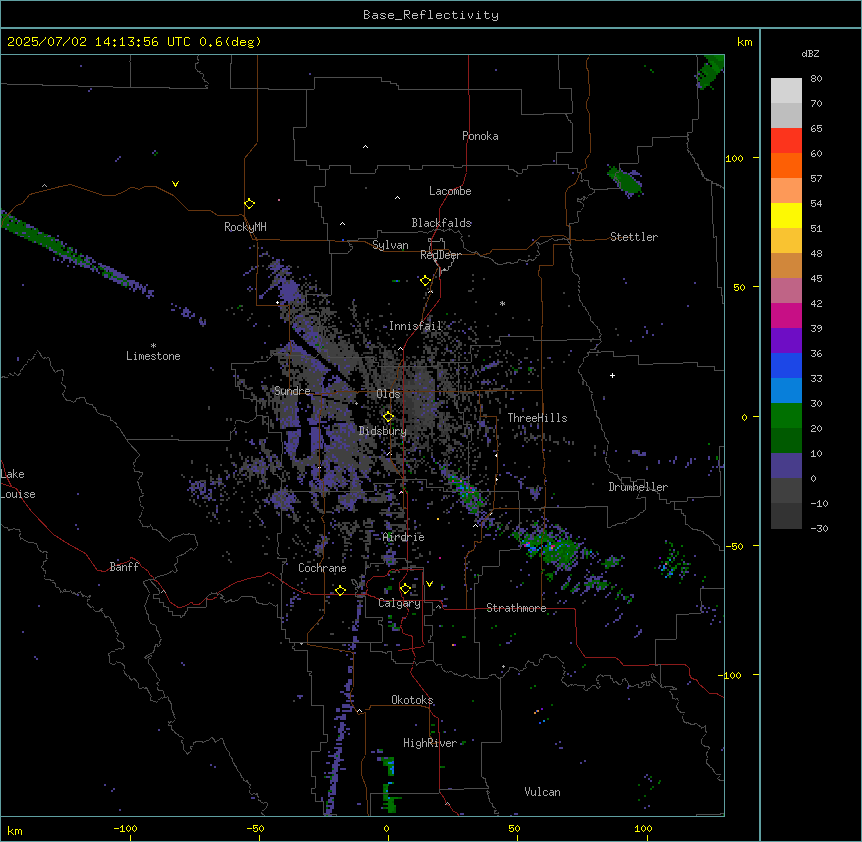
Task: Click the Lake Louise label at the left edge
Action: 18,484
